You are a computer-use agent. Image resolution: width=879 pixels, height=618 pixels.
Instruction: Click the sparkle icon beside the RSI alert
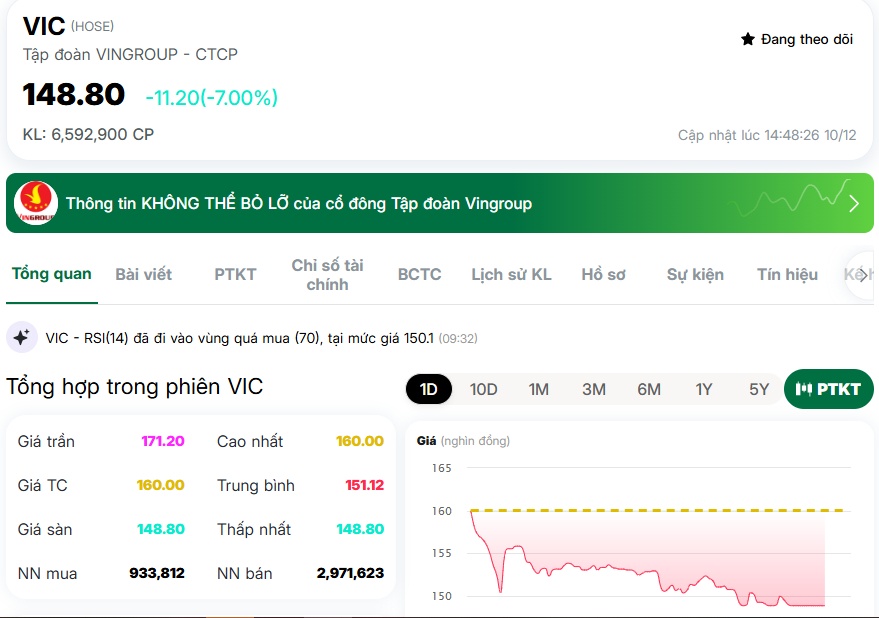[x=20, y=337]
